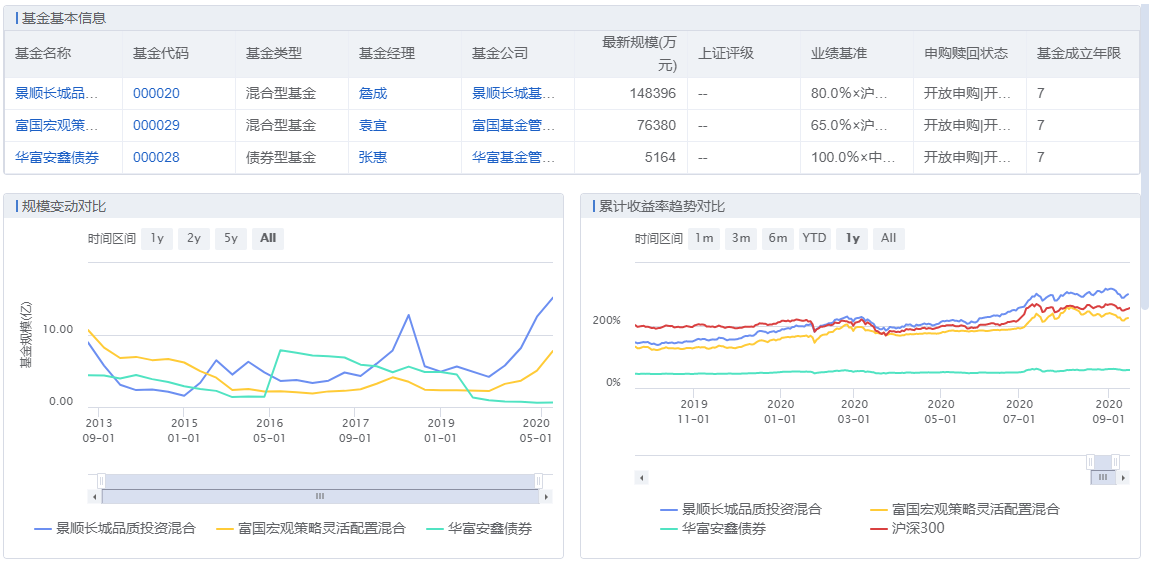Click right scroll arrow under return chart
Image resolution: width=1150 pixels, height=568 pixels.
click(x=1125, y=478)
